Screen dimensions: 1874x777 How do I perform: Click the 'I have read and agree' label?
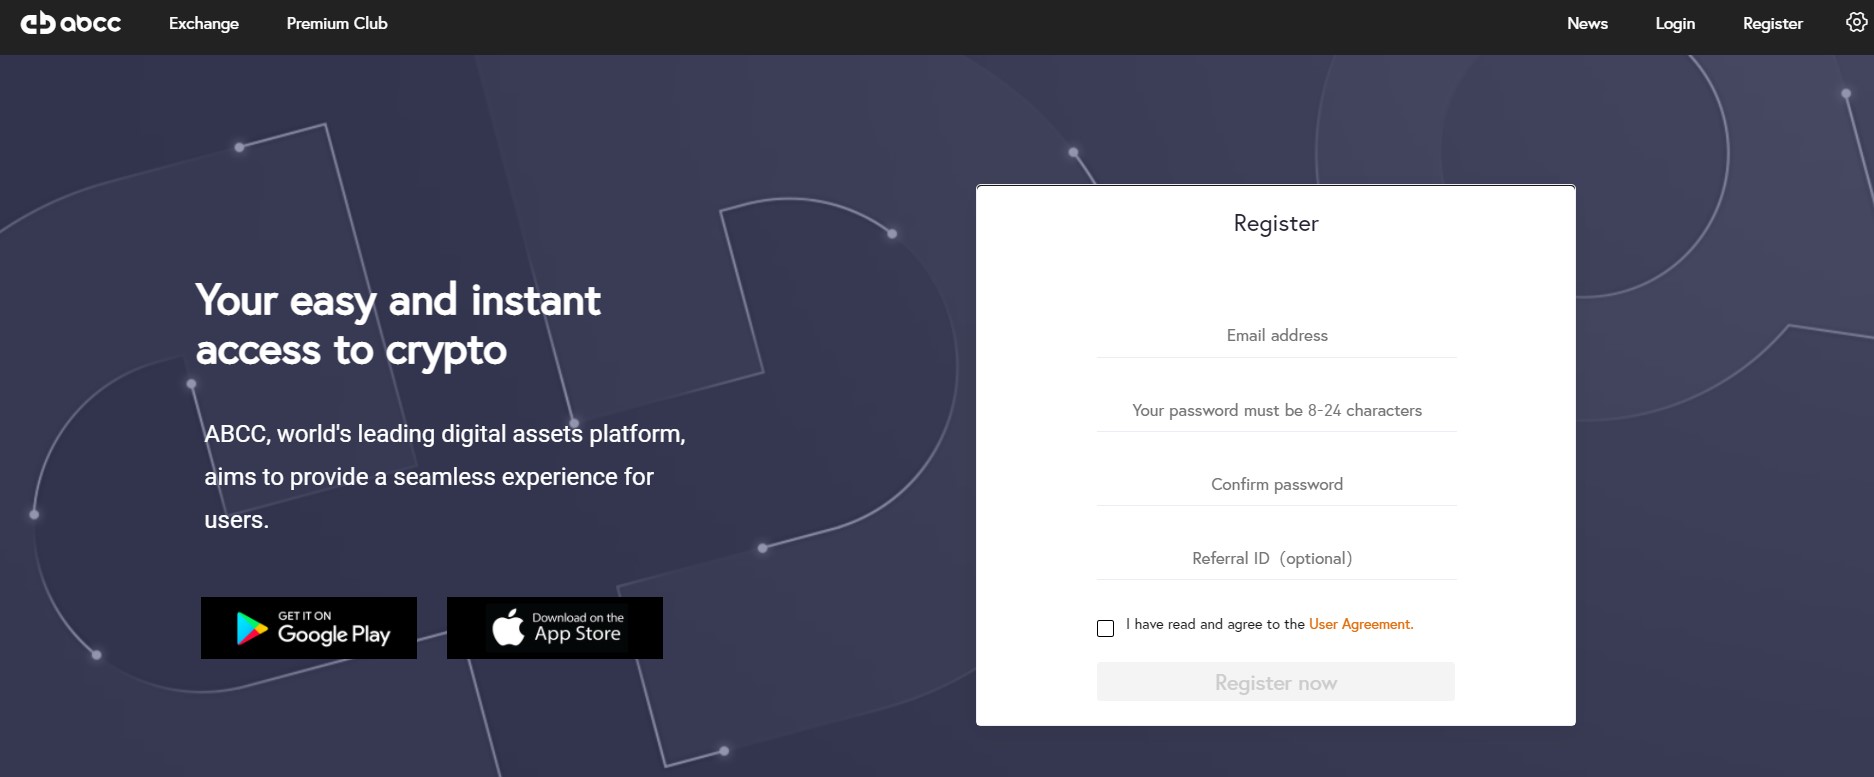click(1215, 624)
